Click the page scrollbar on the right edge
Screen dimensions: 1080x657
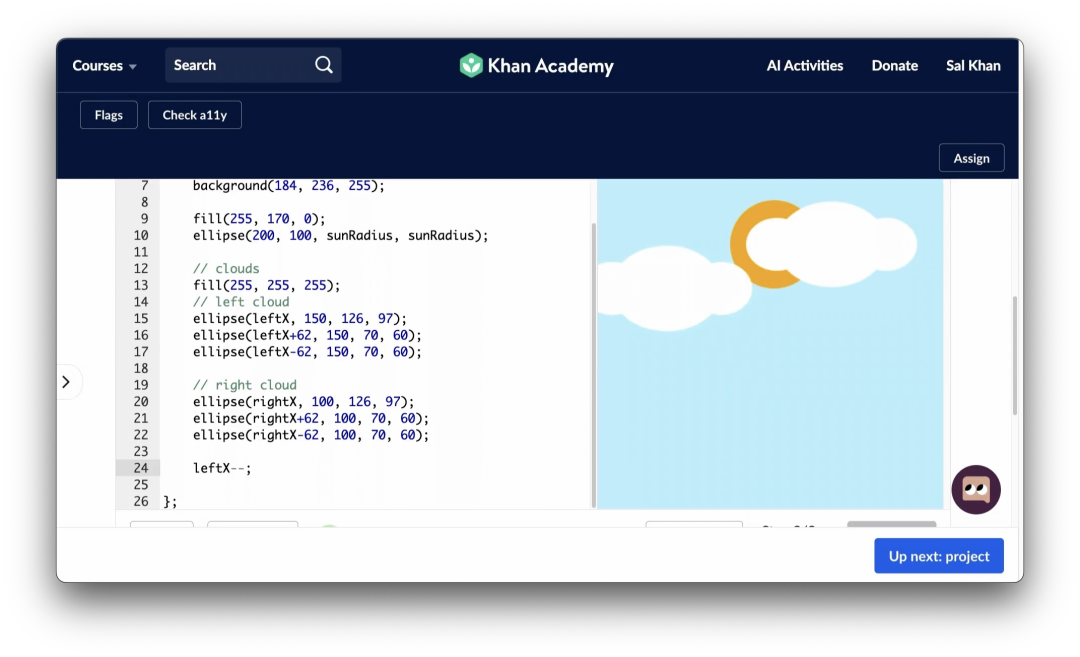click(1015, 355)
